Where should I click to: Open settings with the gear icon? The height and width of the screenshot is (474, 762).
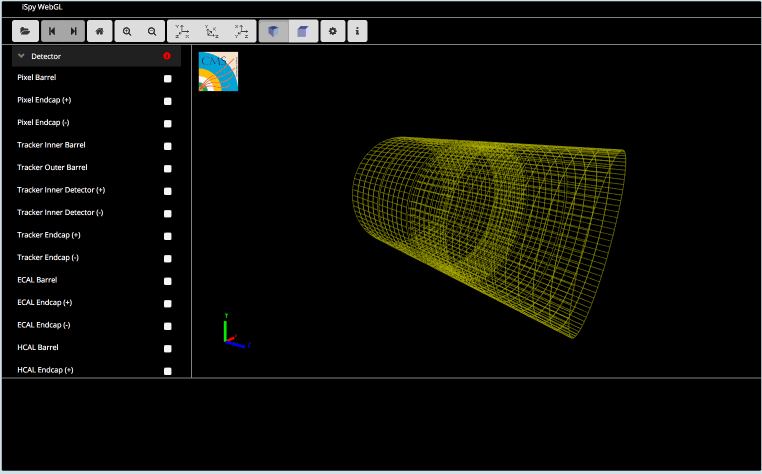(332, 31)
